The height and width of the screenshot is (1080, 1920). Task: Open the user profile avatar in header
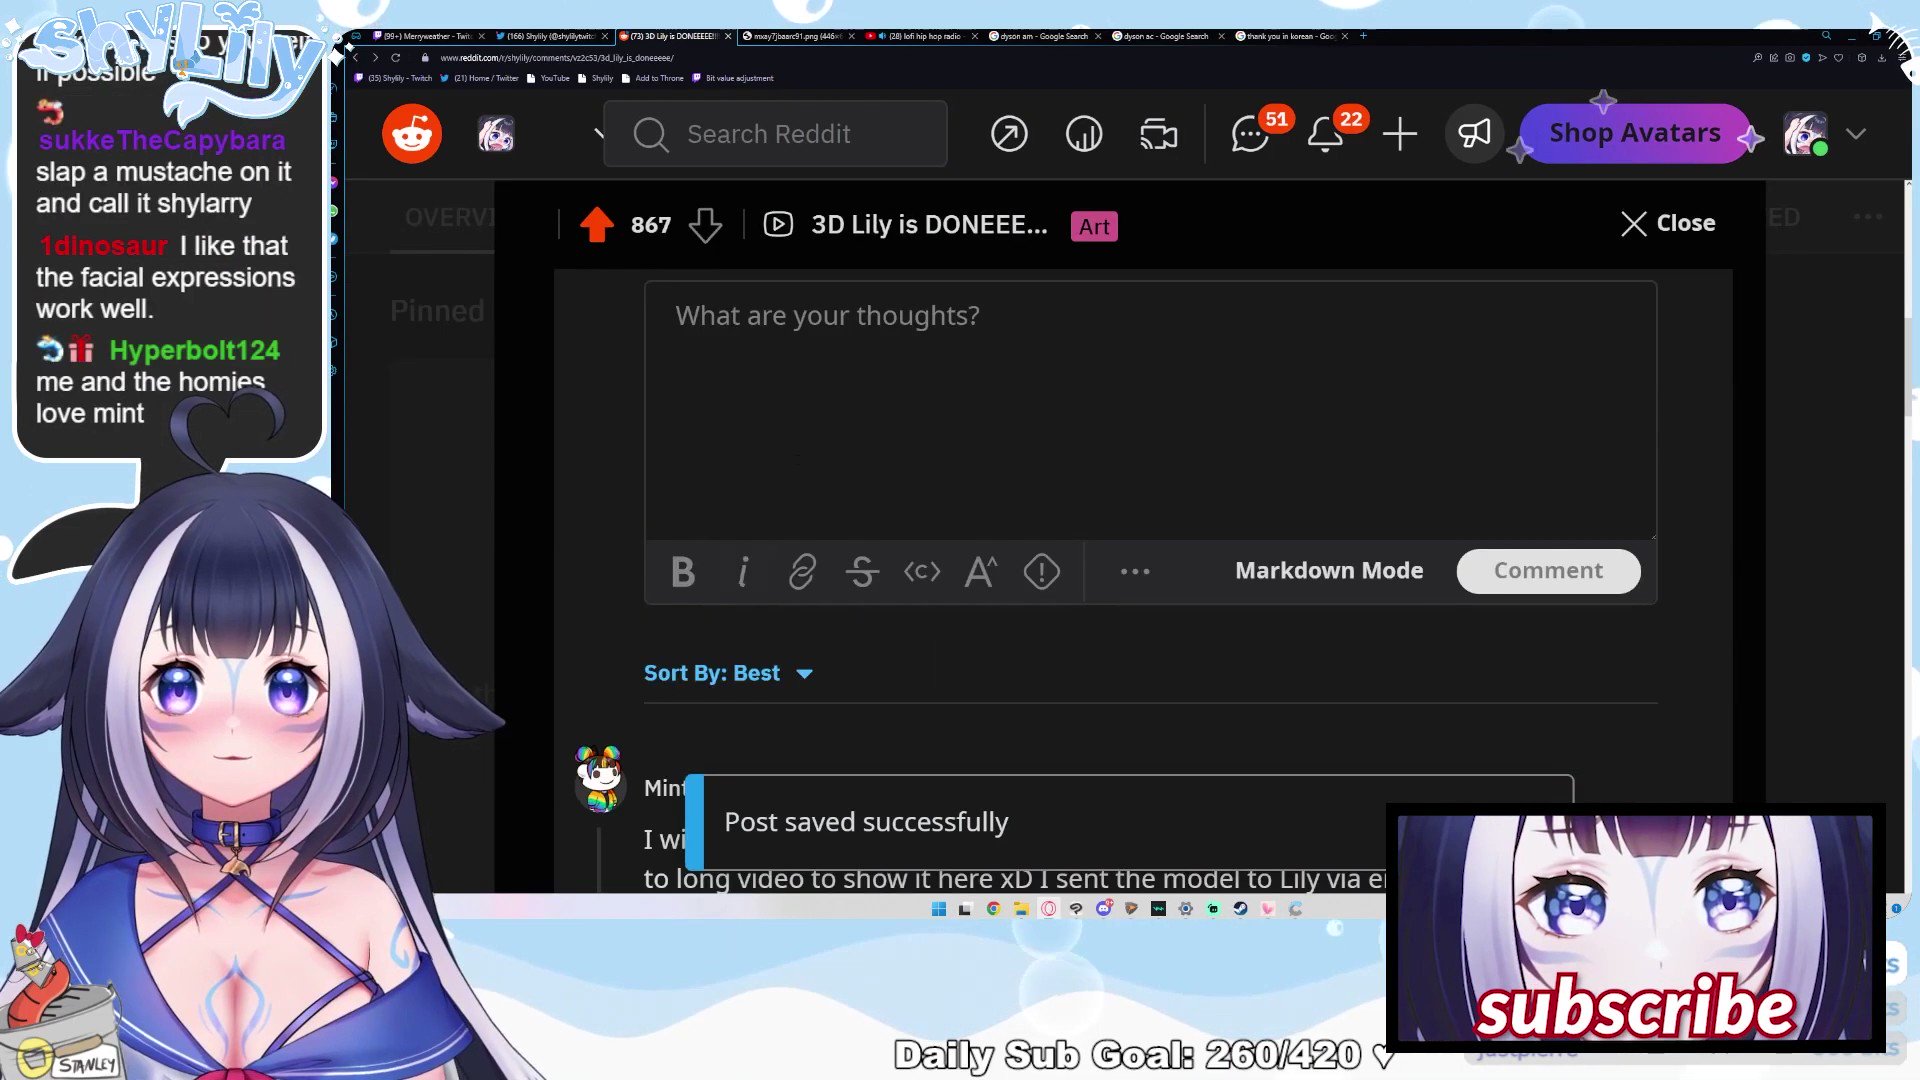[x=1806, y=134]
